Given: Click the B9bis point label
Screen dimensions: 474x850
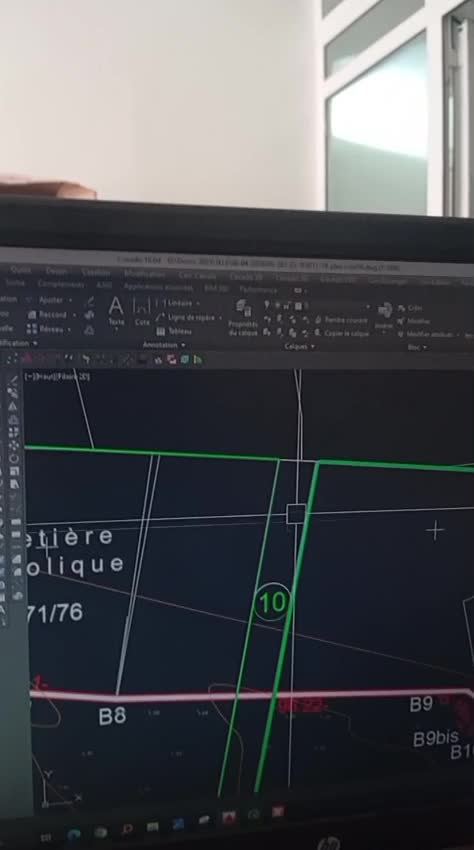Looking at the screenshot, I should point(435,738).
